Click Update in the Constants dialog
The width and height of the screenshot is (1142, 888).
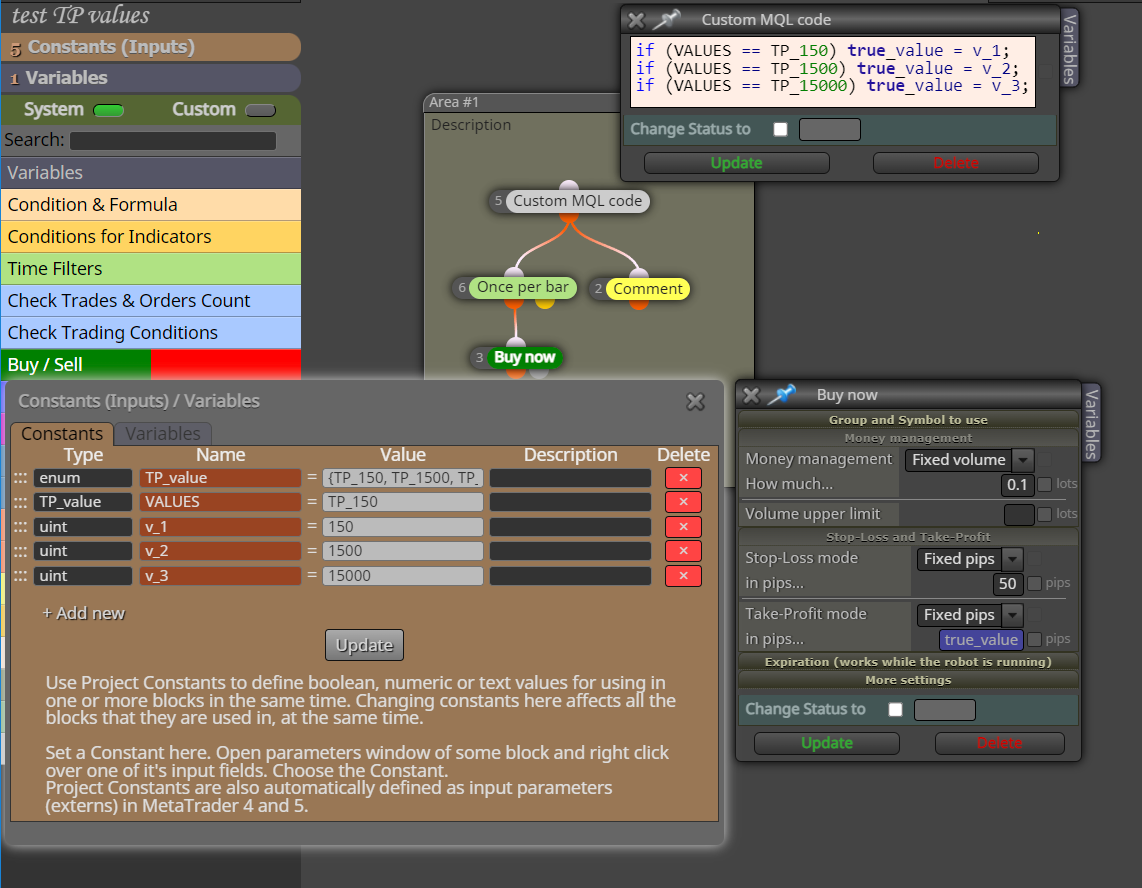364,645
